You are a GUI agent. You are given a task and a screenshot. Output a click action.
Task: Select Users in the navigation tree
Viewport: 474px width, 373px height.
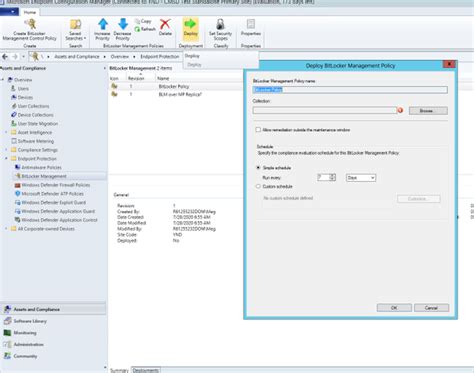click(x=23, y=89)
